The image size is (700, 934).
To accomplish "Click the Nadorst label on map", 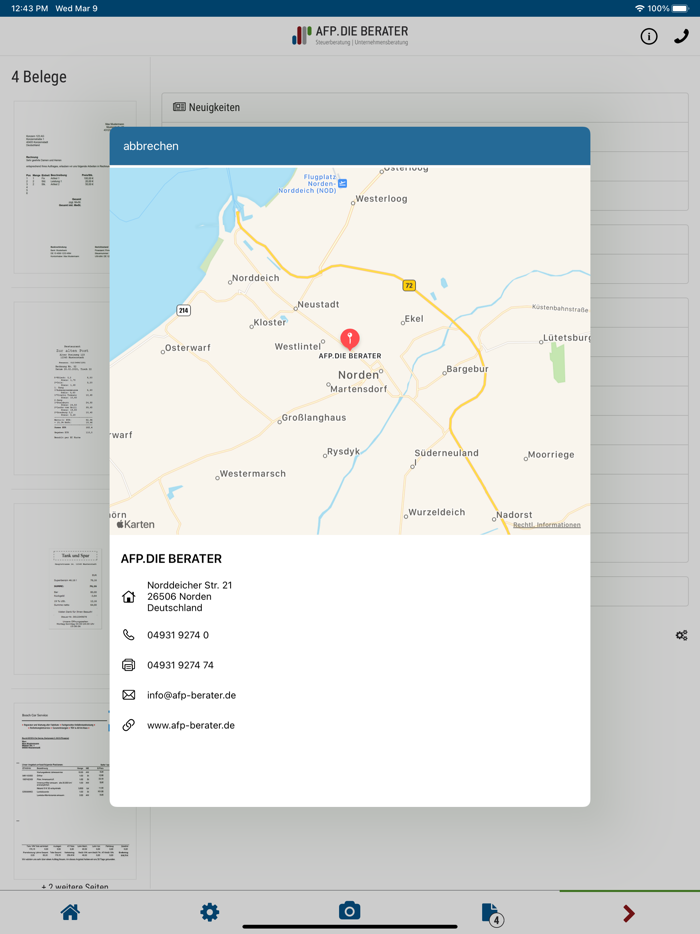I will 514,515.
